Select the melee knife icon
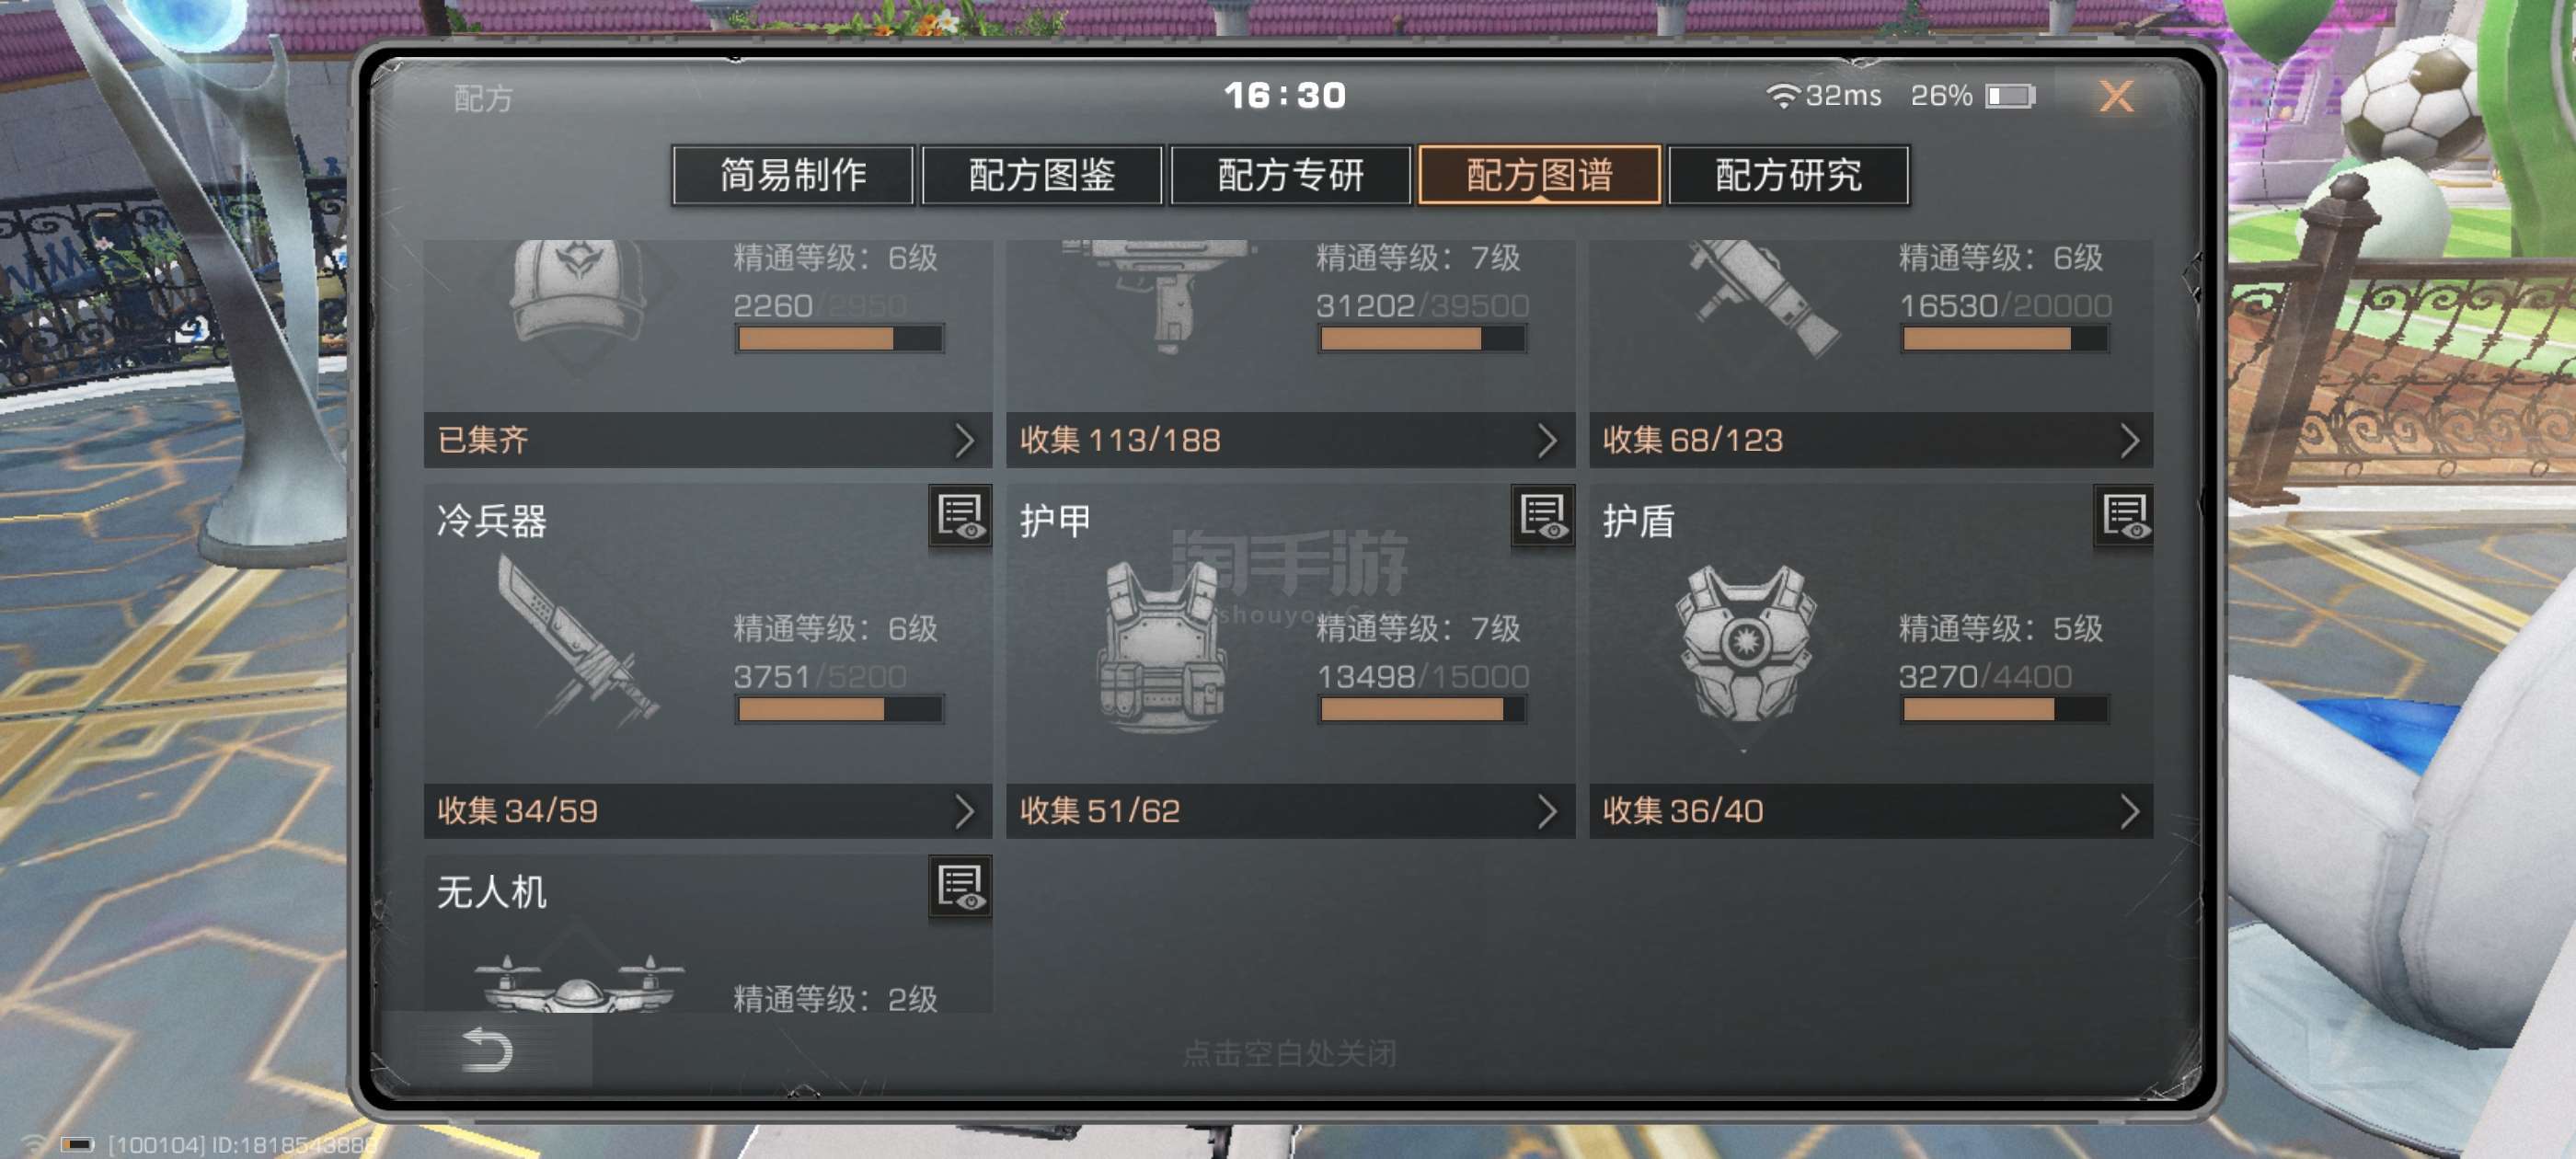 tap(577, 641)
